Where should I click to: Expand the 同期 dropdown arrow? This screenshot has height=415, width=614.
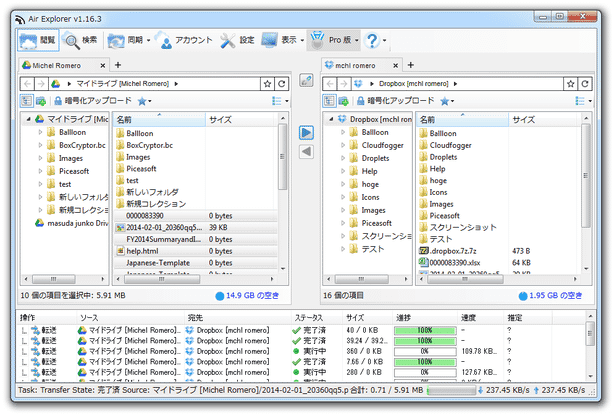pos(148,40)
